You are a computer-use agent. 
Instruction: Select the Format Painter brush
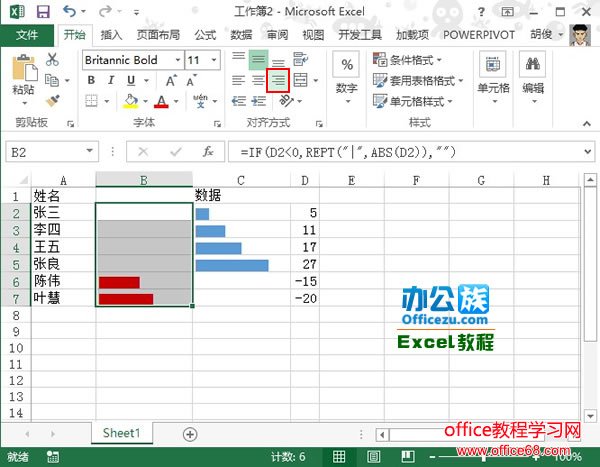click(x=52, y=101)
